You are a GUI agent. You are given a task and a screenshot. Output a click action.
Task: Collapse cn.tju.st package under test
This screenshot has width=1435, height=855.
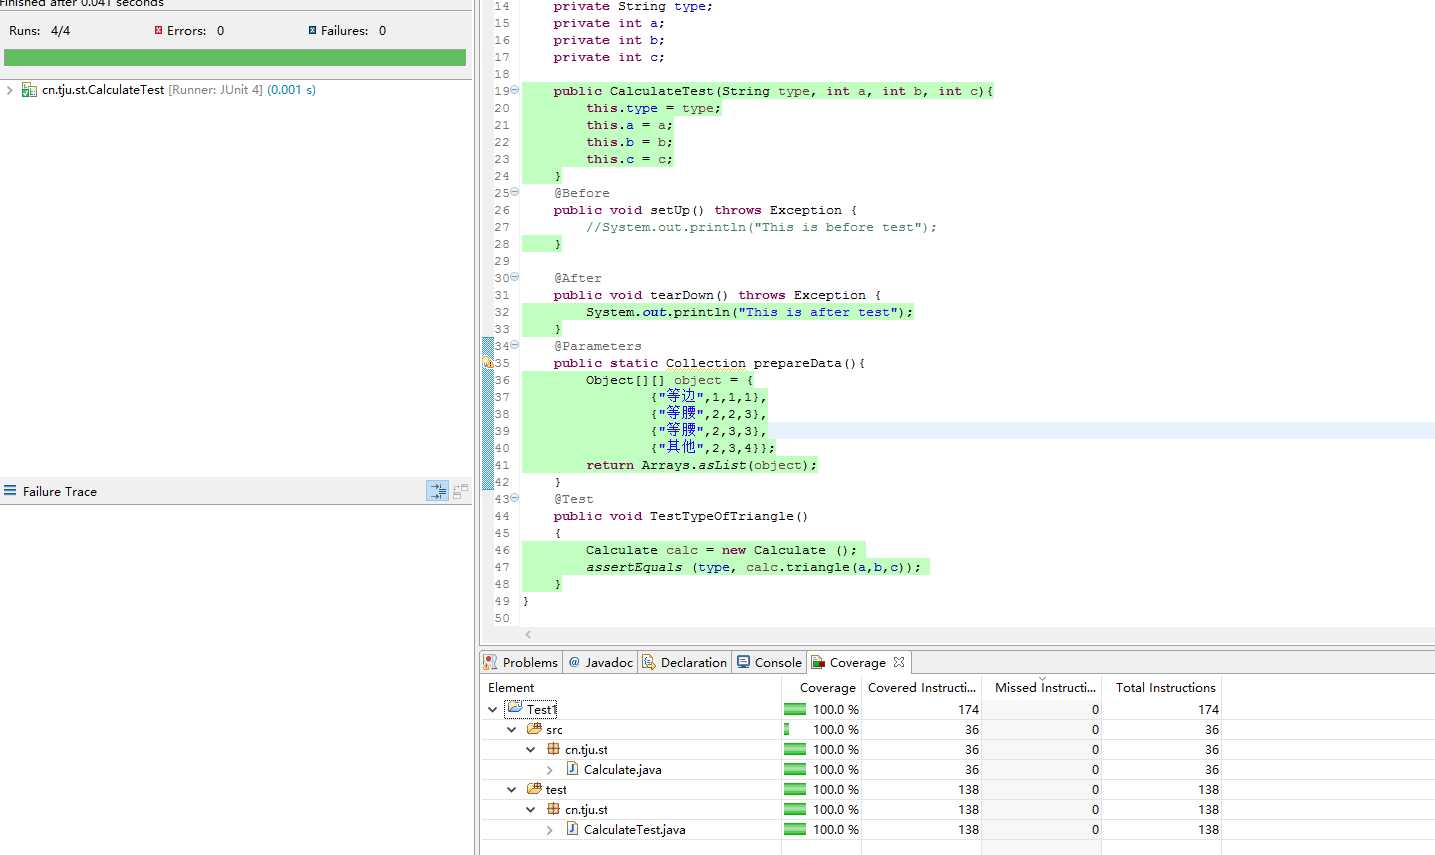[x=530, y=809]
